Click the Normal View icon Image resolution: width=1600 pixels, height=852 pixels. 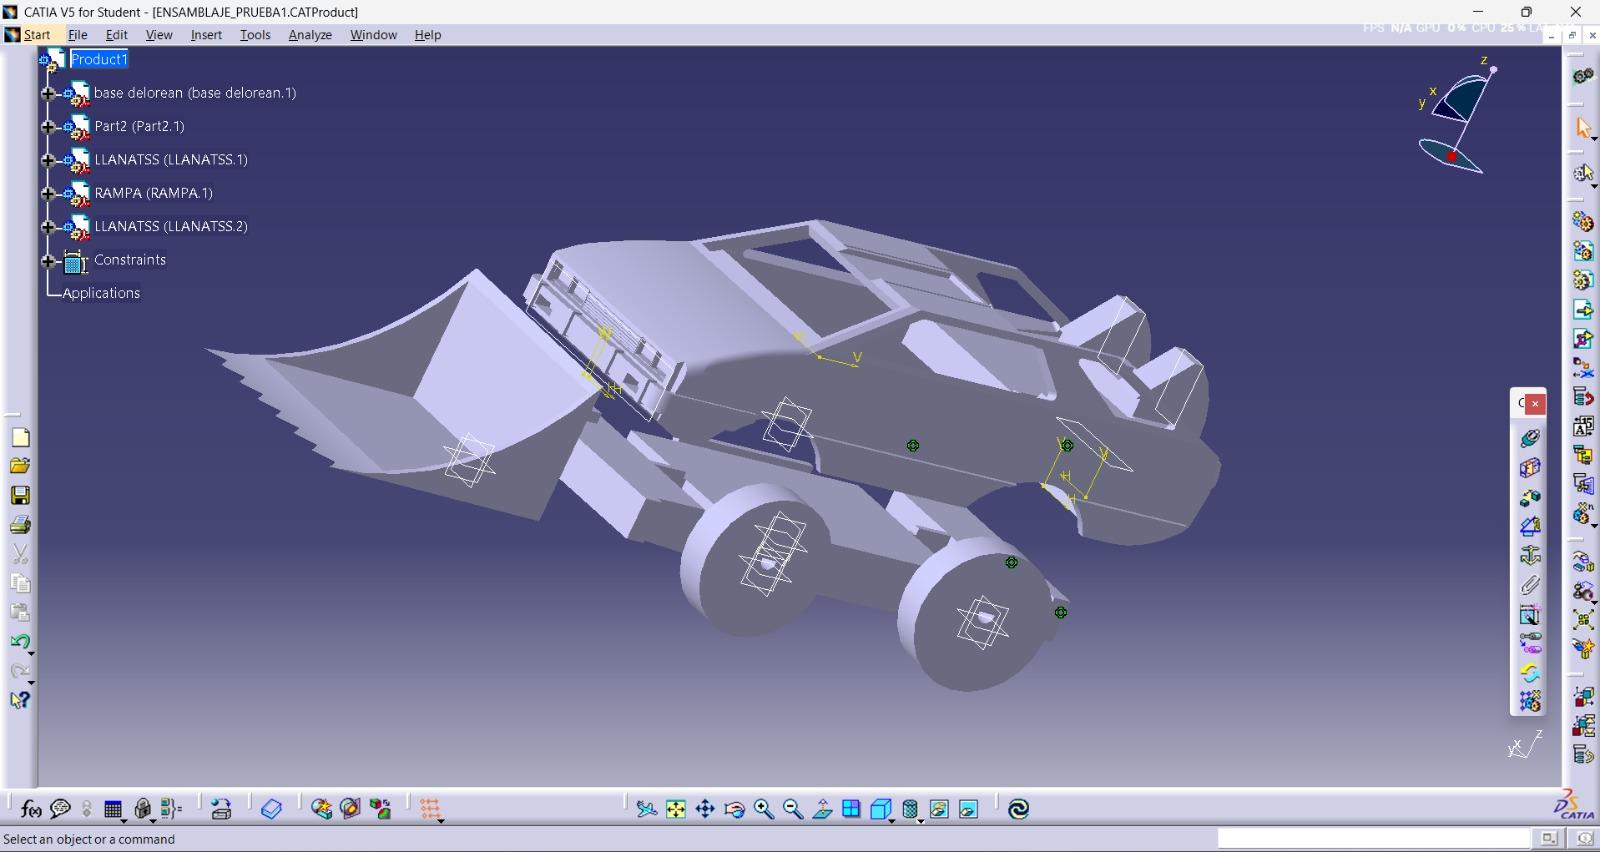(x=822, y=809)
